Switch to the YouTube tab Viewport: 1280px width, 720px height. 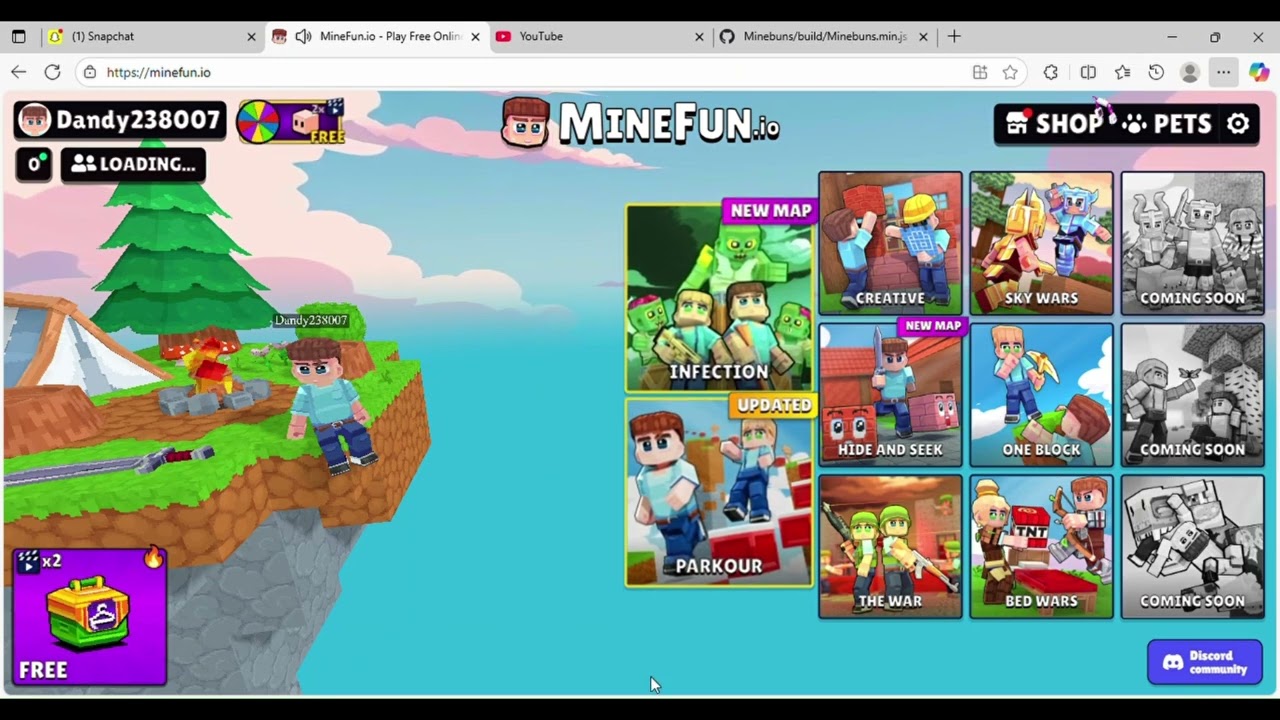600,36
